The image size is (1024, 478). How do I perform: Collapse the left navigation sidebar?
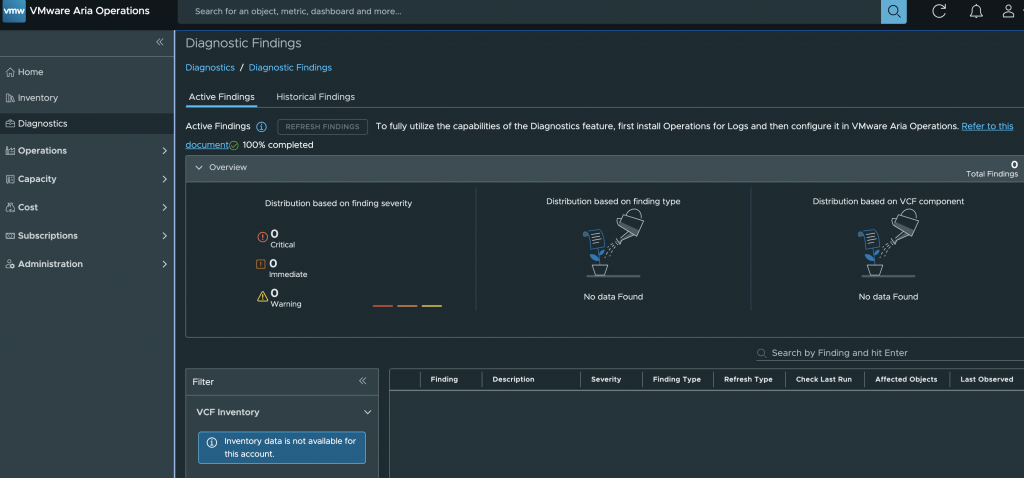coord(159,42)
